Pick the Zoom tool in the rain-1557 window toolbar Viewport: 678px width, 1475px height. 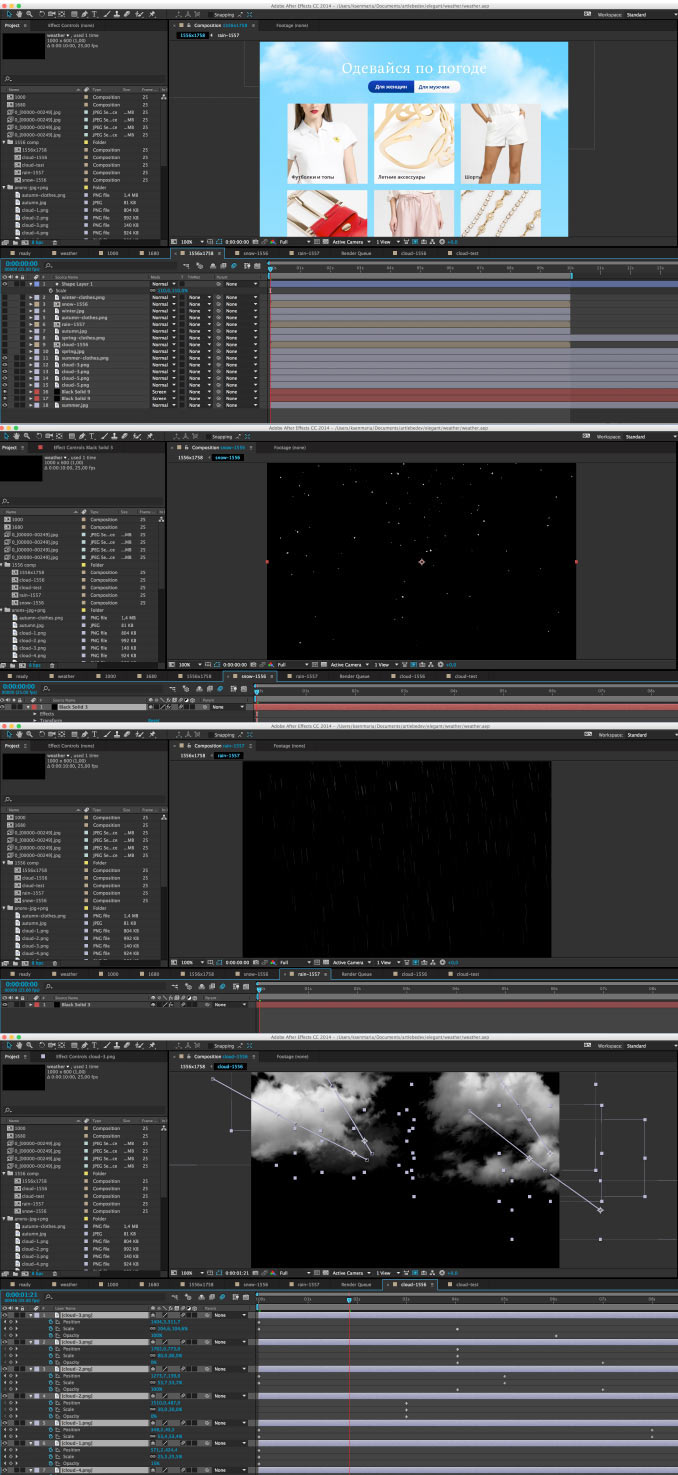pos(29,734)
